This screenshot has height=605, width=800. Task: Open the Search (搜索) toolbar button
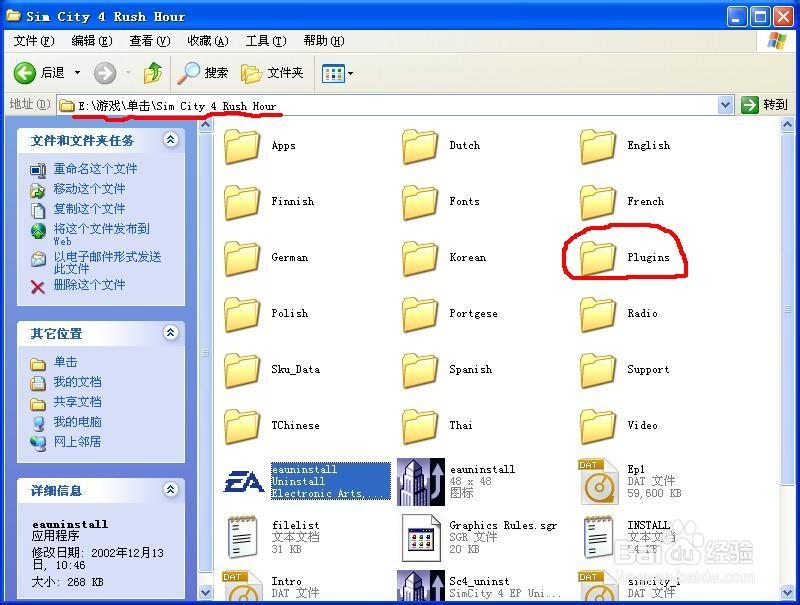click(x=203, y=73)
